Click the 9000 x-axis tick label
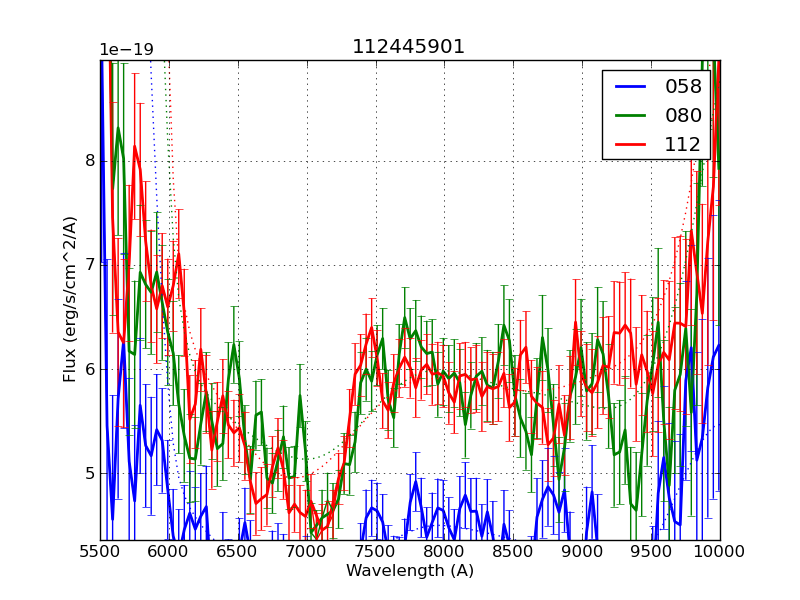 point(582,551)
